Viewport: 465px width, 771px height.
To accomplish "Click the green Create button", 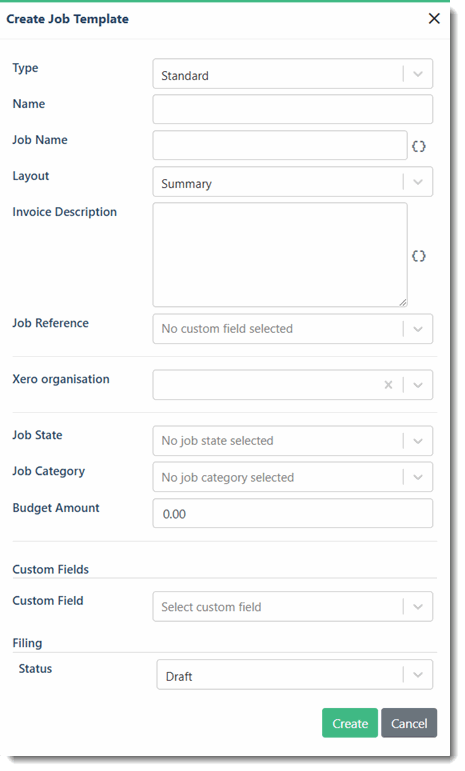I will 350,723.
